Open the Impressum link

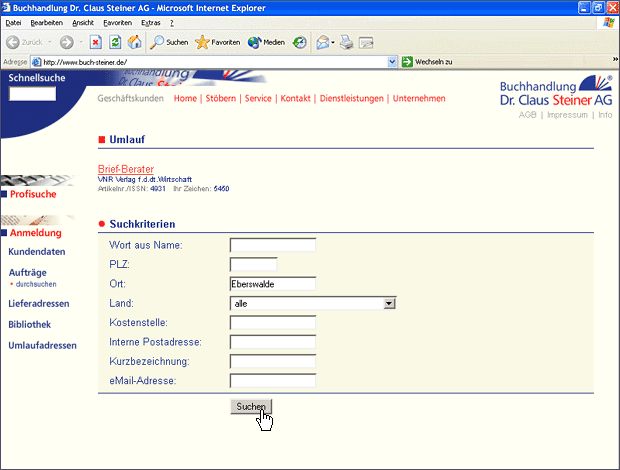point(567,115)
